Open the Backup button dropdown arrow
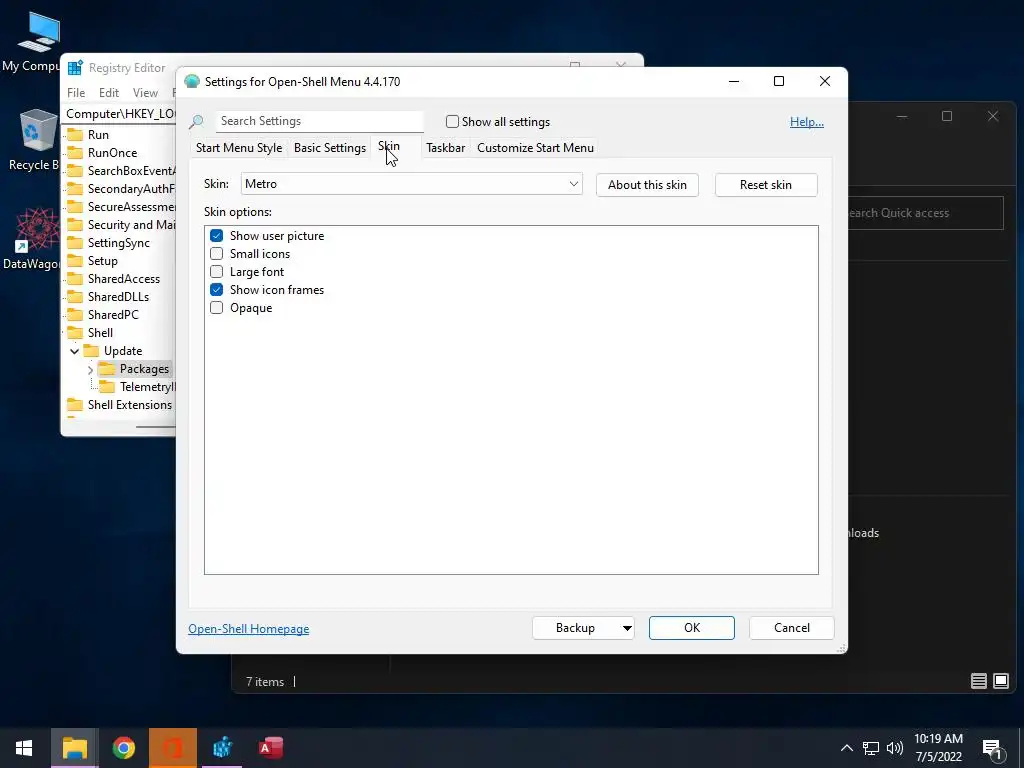This screenshot has width=1024, height=768. click(x=626, y=628)
